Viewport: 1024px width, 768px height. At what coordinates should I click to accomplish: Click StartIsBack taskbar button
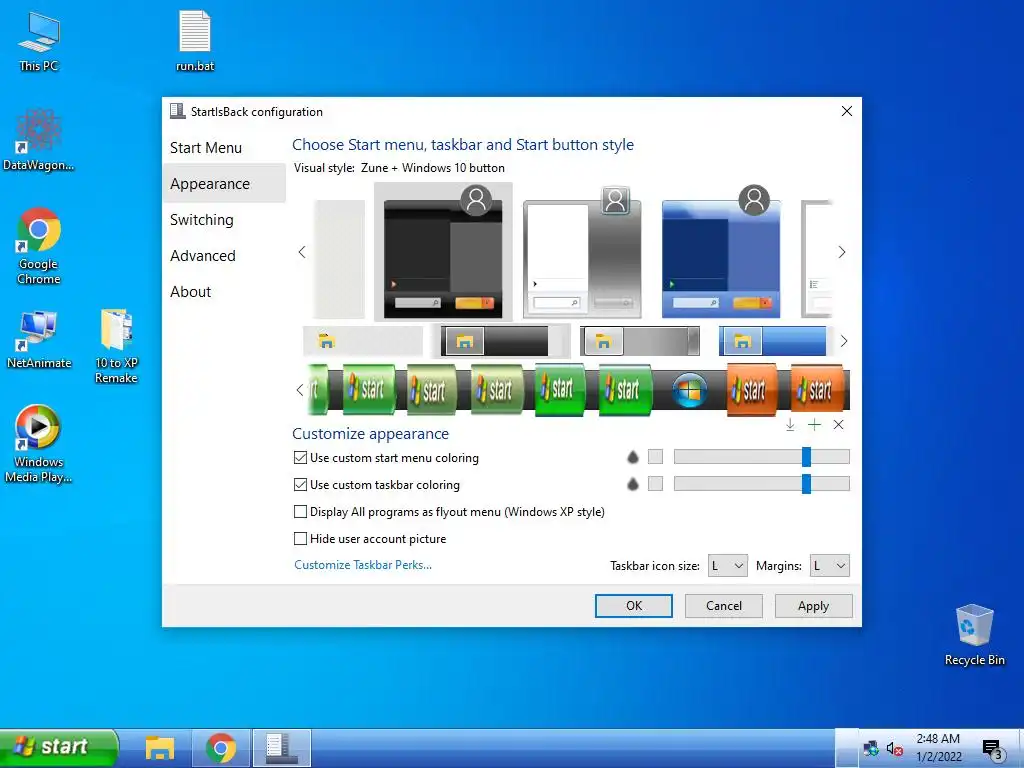click(281, 748)
